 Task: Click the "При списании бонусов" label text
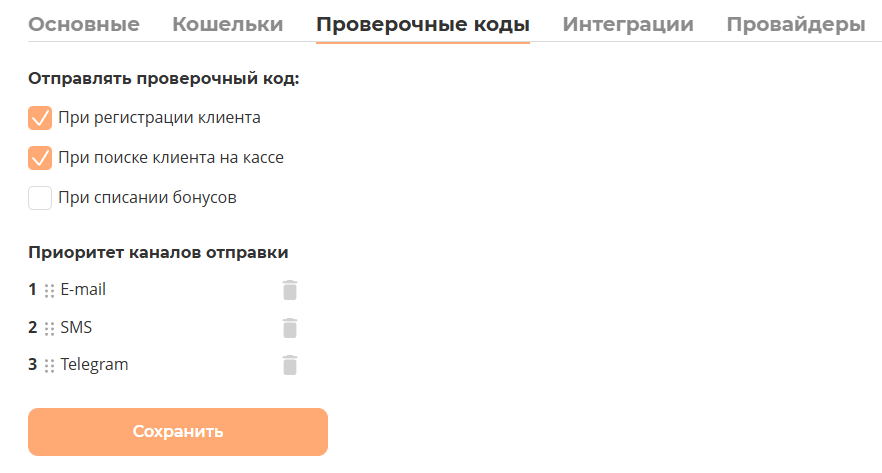click(x=148, y=198)
